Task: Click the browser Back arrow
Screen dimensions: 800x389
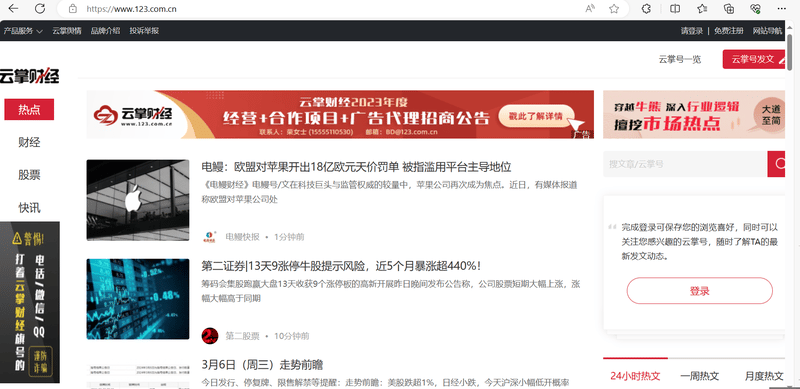Action: tap(14, 9)
